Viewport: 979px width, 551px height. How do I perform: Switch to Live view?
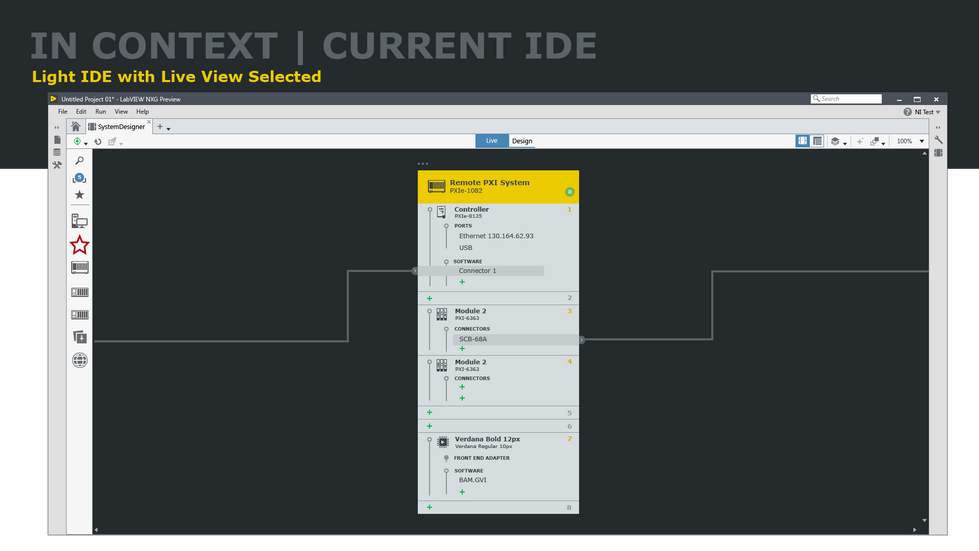point(492,141)
